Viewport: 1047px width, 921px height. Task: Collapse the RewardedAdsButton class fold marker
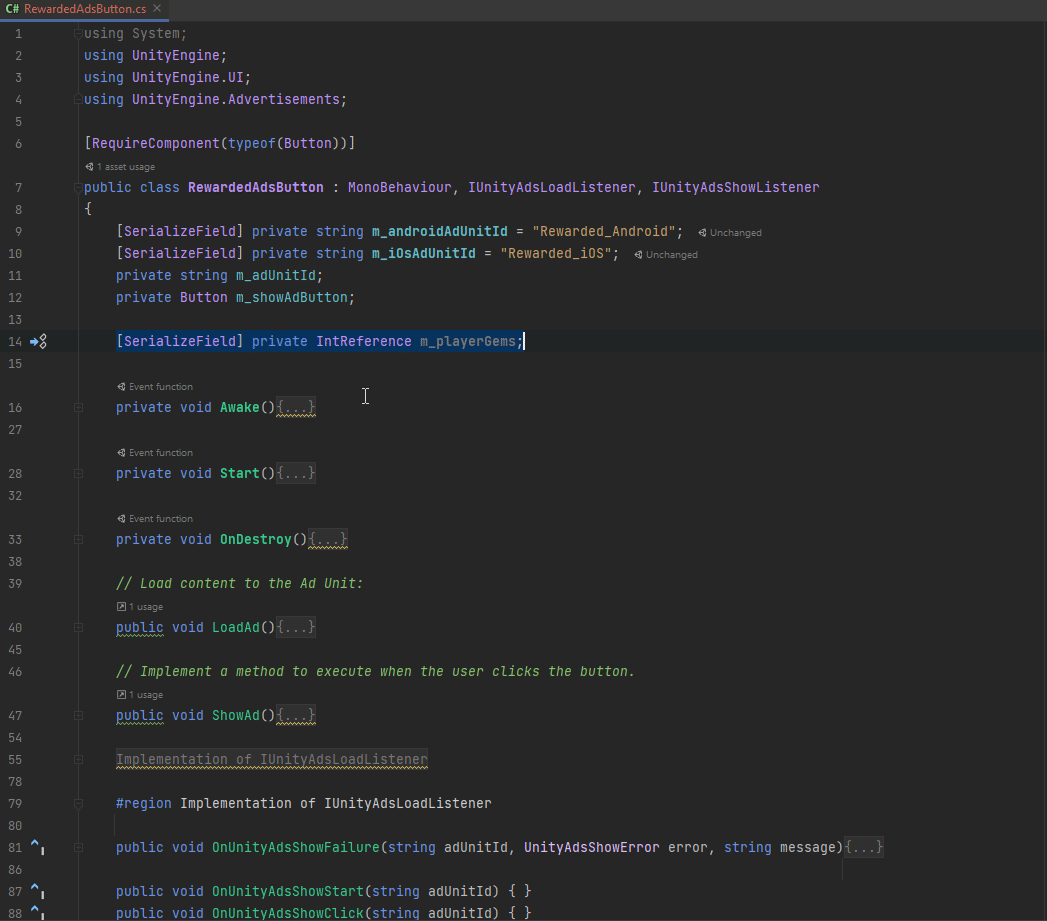point(78,188)
